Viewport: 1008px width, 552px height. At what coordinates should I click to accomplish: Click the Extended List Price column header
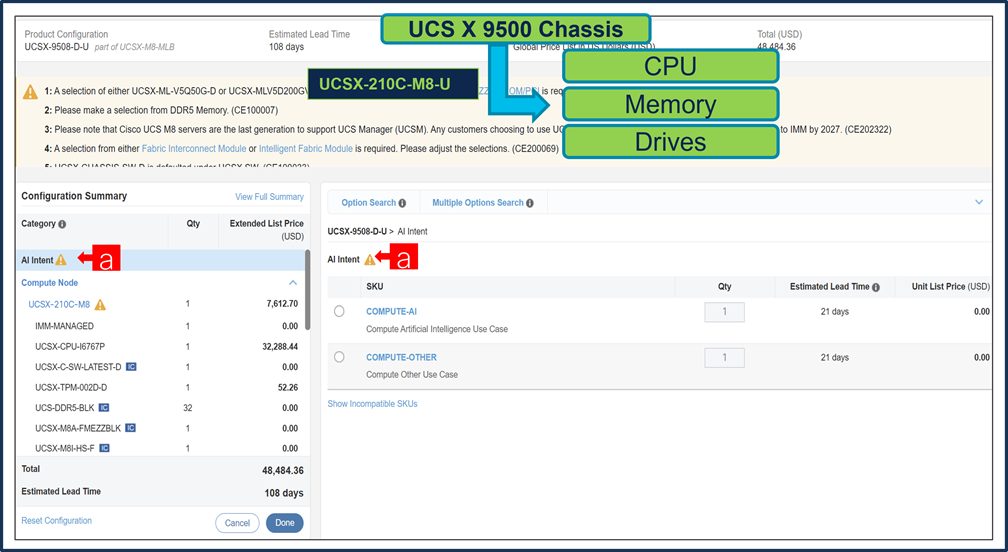point(267,229)
